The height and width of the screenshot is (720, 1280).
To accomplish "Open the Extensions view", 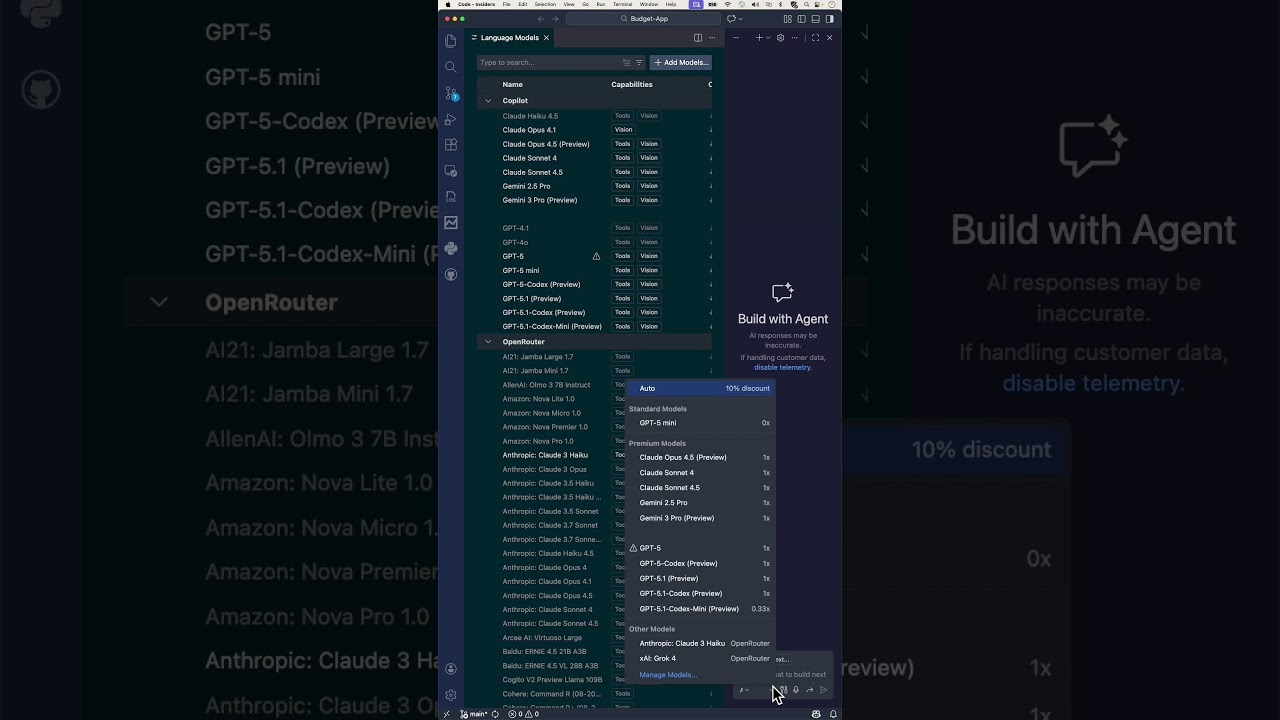I will 451,145.
